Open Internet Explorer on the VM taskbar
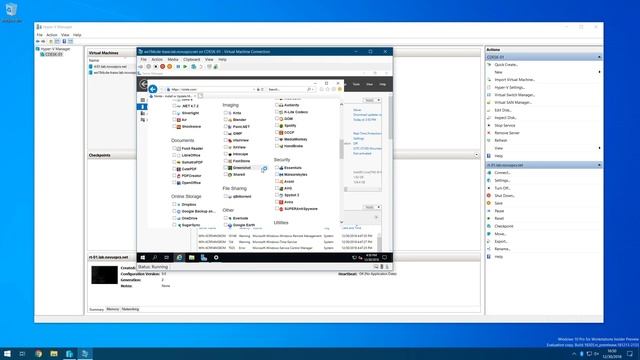The height and width of the screenshot is (360, 640). 179,258
